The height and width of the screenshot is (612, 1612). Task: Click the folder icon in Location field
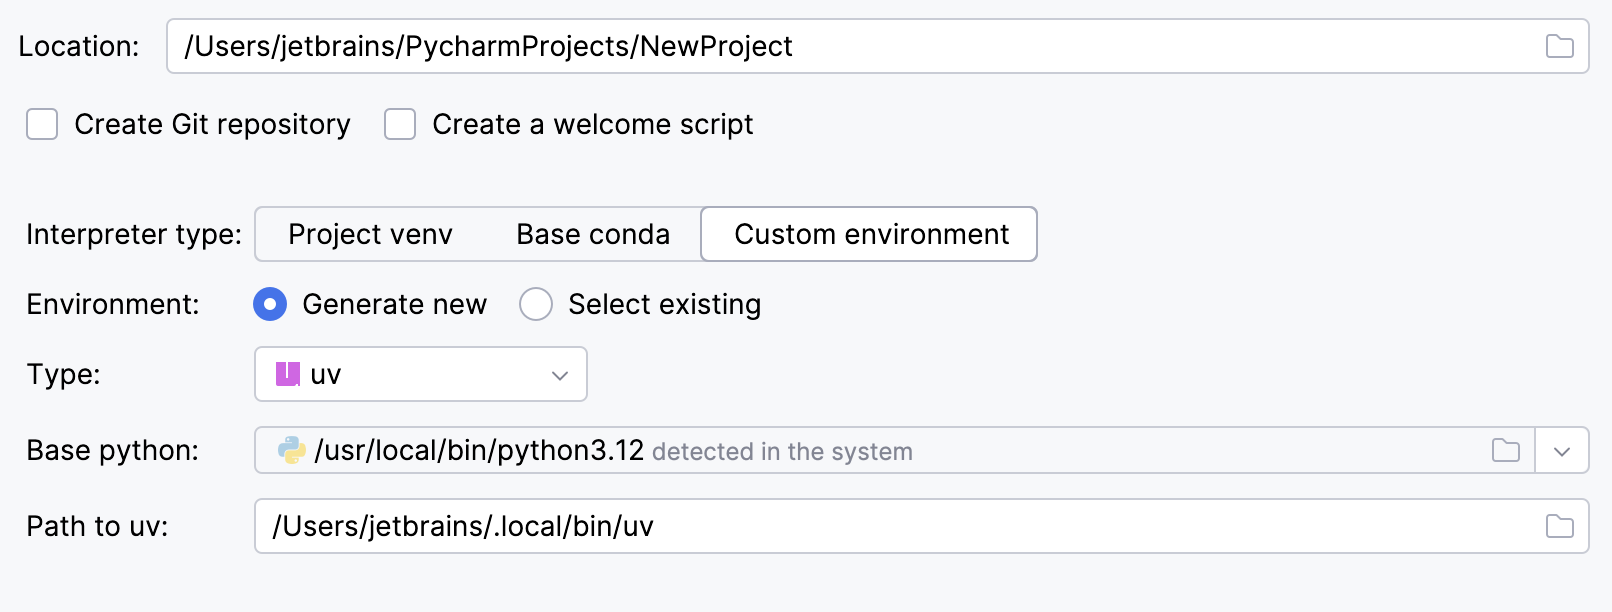(x=1559, y=46)
